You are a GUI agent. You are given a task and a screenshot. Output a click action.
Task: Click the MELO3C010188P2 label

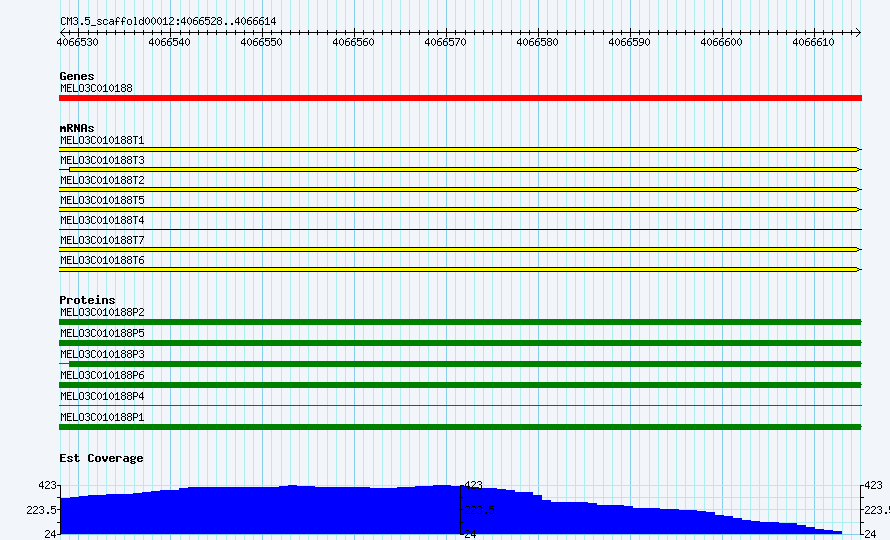click(102, 312)
